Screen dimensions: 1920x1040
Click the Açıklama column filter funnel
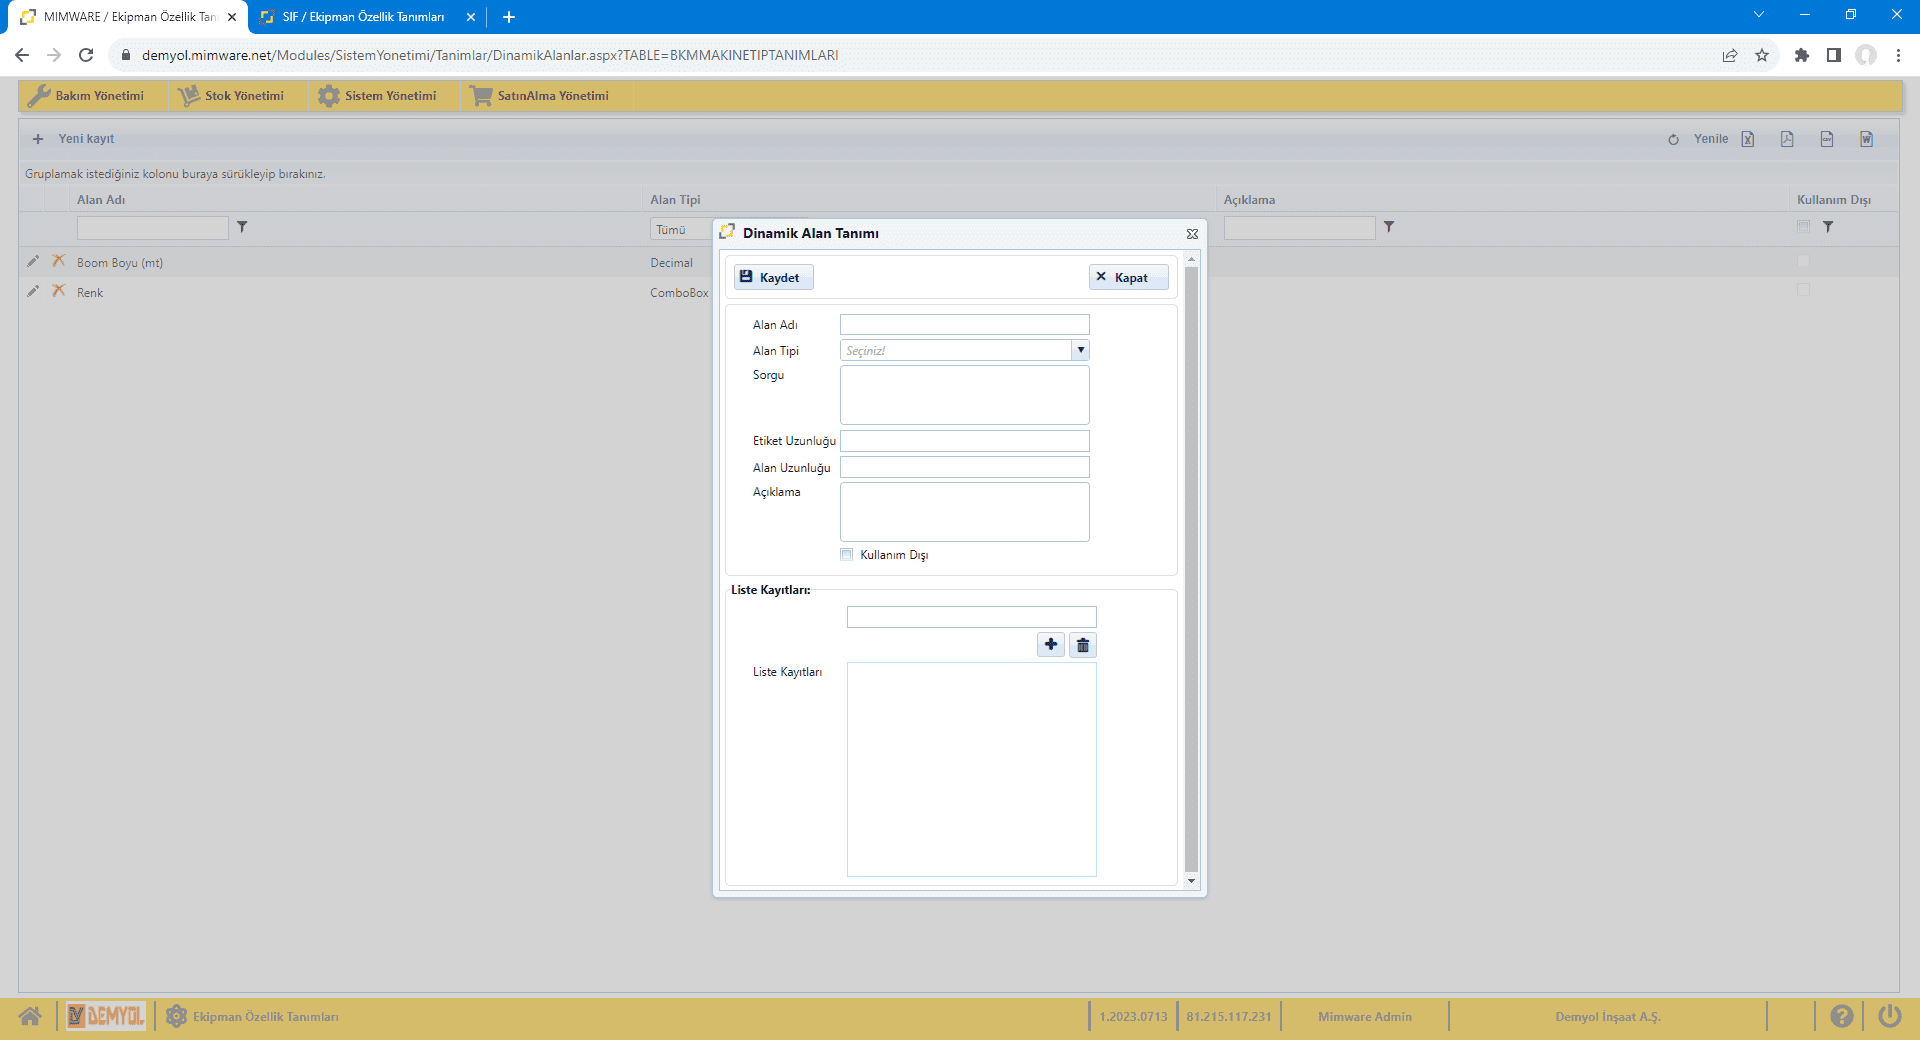click(1389, 228)
